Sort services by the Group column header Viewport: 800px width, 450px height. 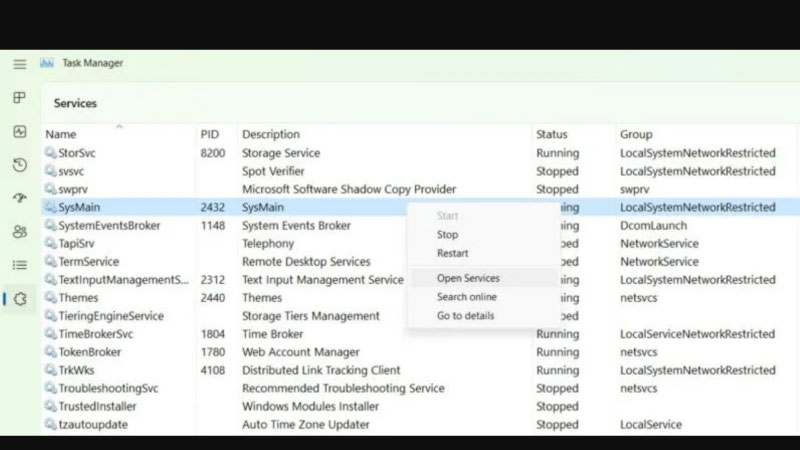(x=636, y=134)
